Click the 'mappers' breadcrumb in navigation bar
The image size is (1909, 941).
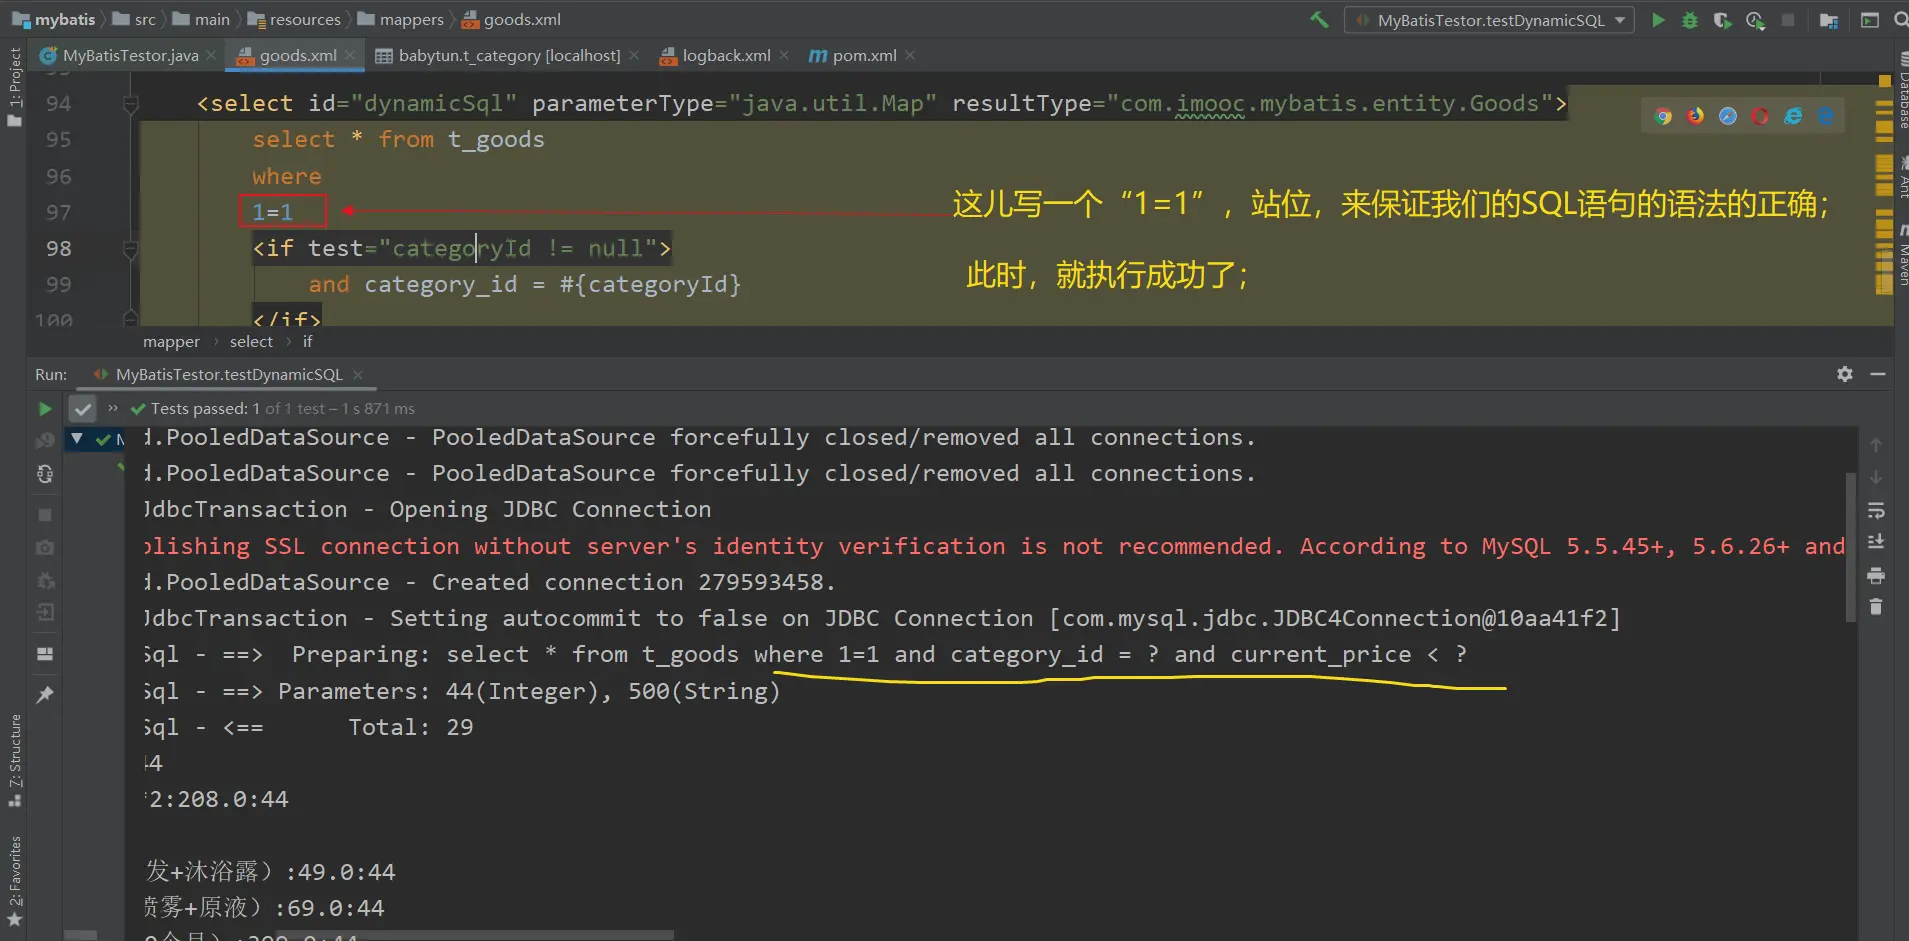[411, 20]
